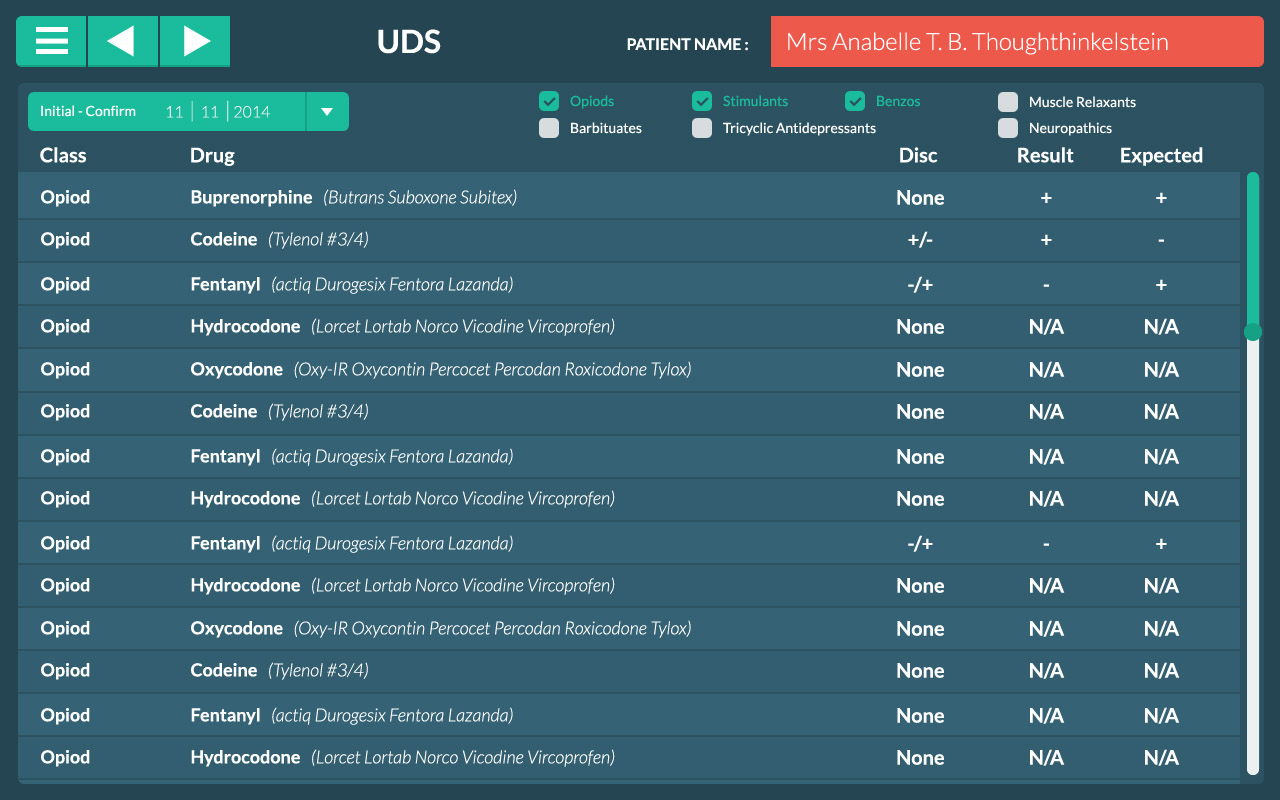Image resolution: width=1280 pixels, height=800 pixels.
Task: Uncheck the Benzos filter checkbox
Action: pos(855,101)
